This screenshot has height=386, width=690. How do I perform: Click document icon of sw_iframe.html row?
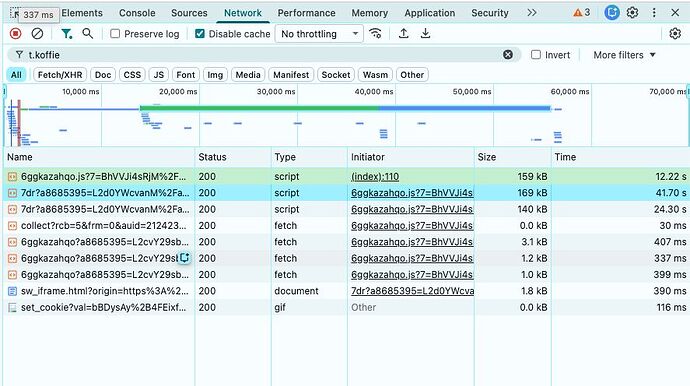pyautogui.click(x=12, y=291)
